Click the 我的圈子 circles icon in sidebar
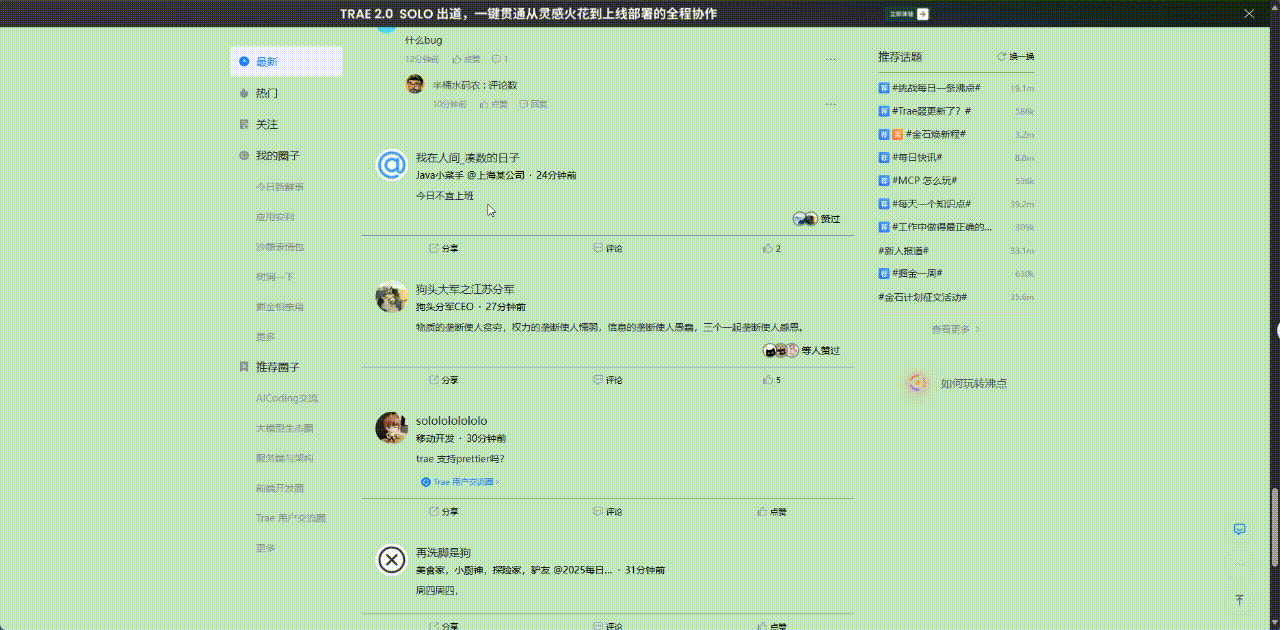1280x630 pixels. (x=243, y=156)
